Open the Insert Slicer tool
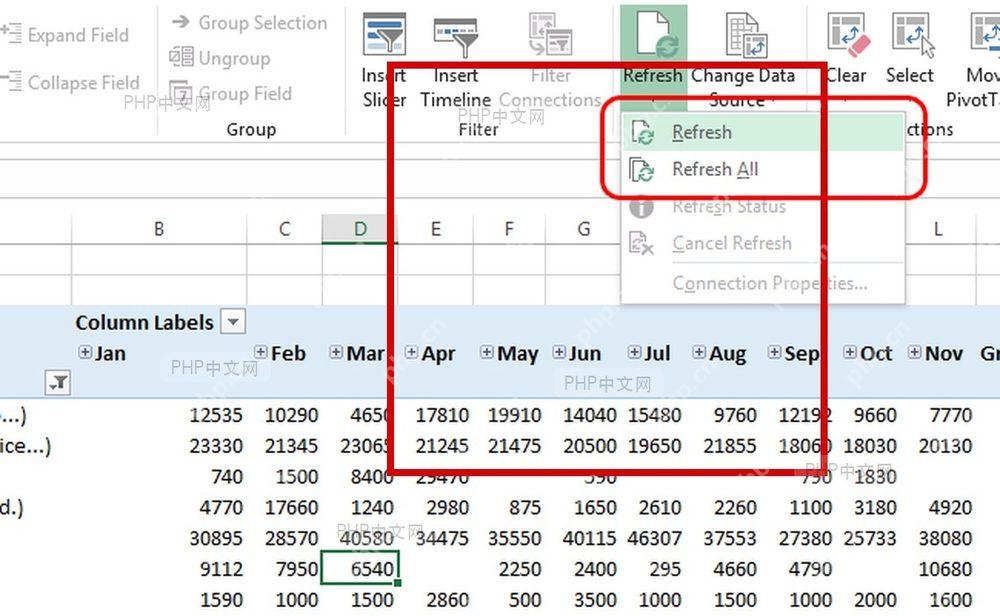 (x=384, y=61)
